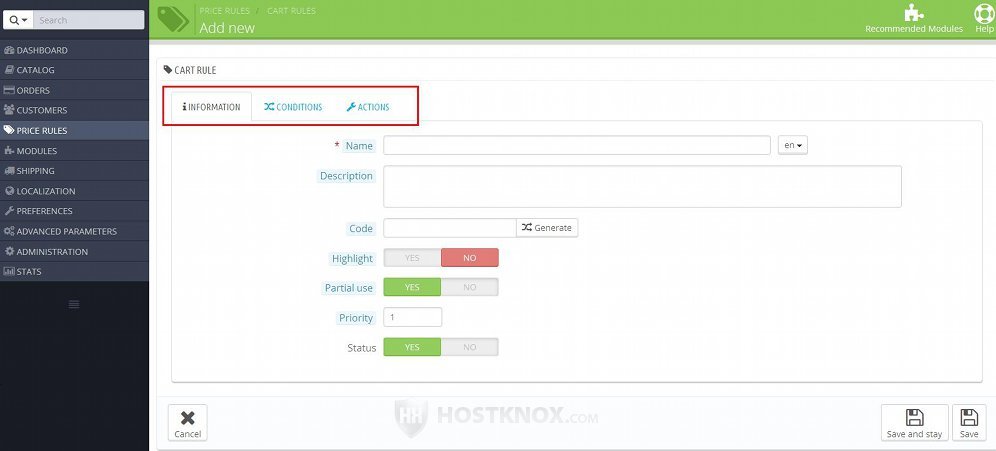
Task: Click the Save button
Action: click(969, 422)
